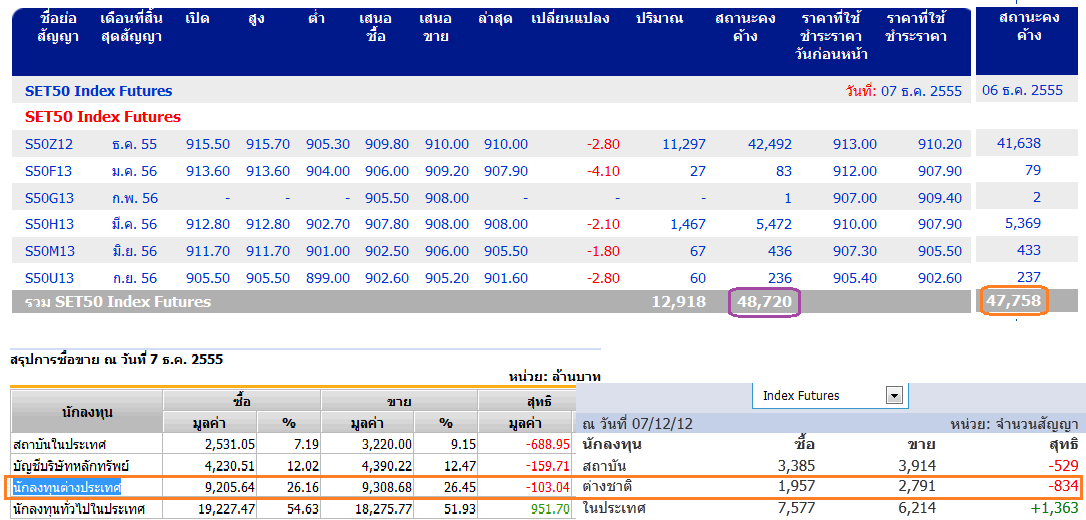The image size is (1086, 520).
Task: Select the S50H13 volume 1,467
Action: click(688, 224)
